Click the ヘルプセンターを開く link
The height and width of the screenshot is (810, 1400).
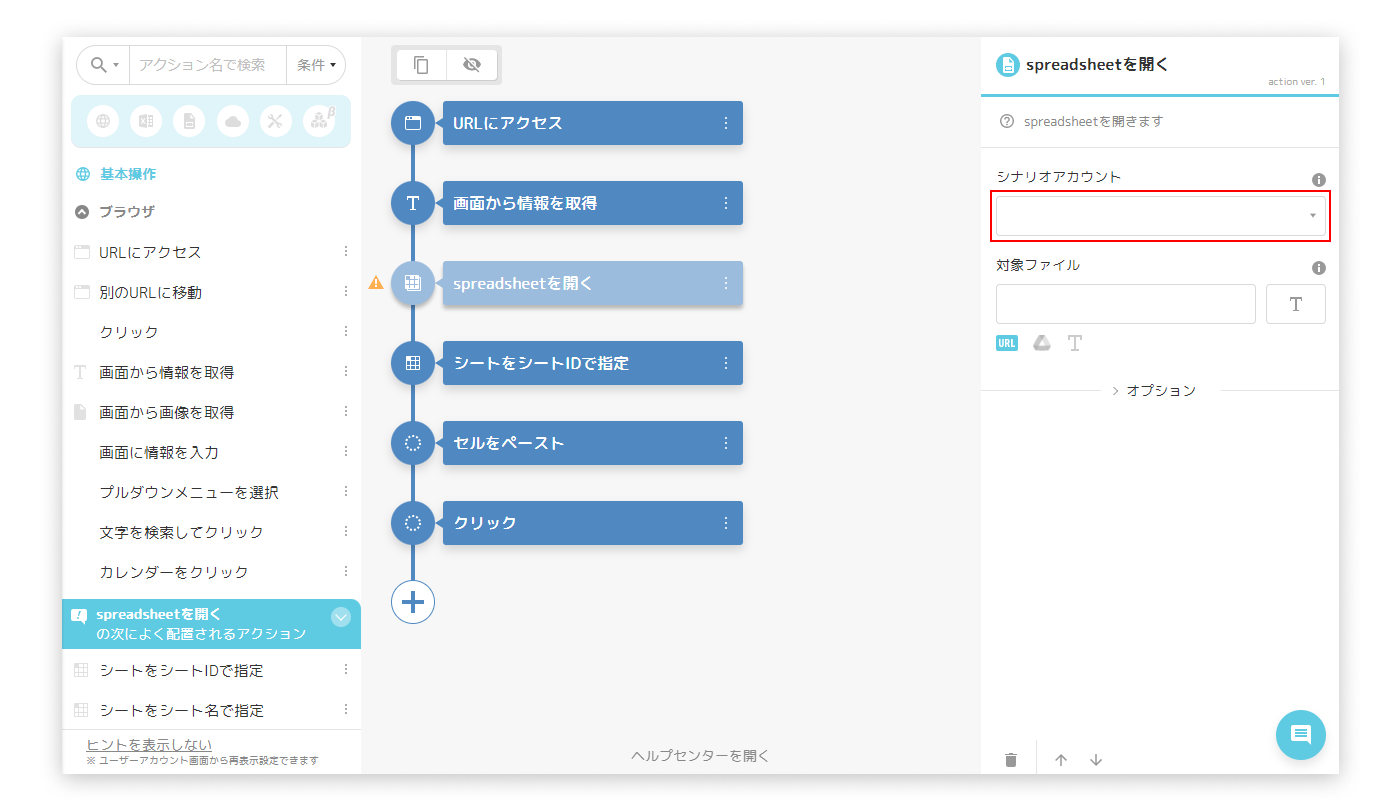coord(700,756)
